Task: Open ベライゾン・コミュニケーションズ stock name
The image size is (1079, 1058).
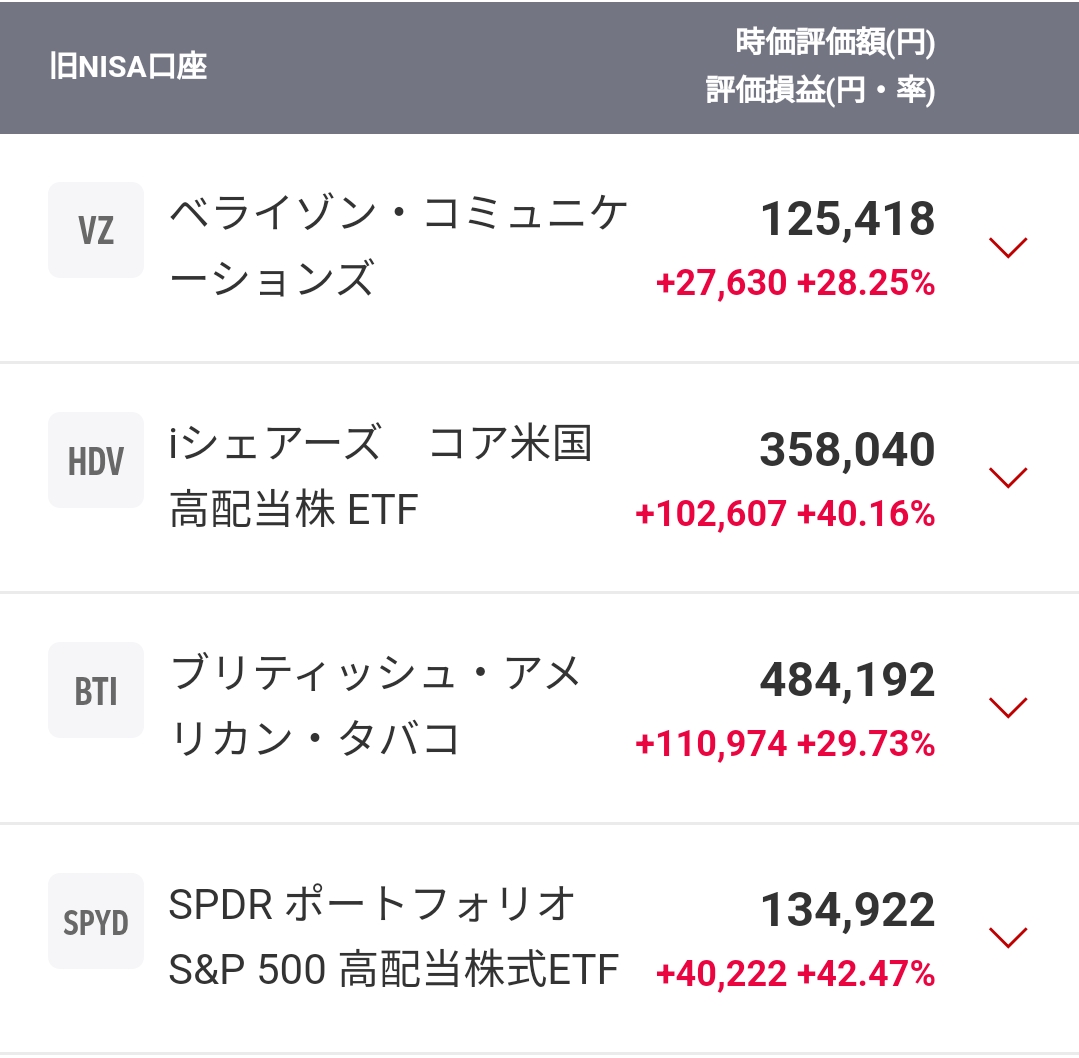Action: point(398,246)
